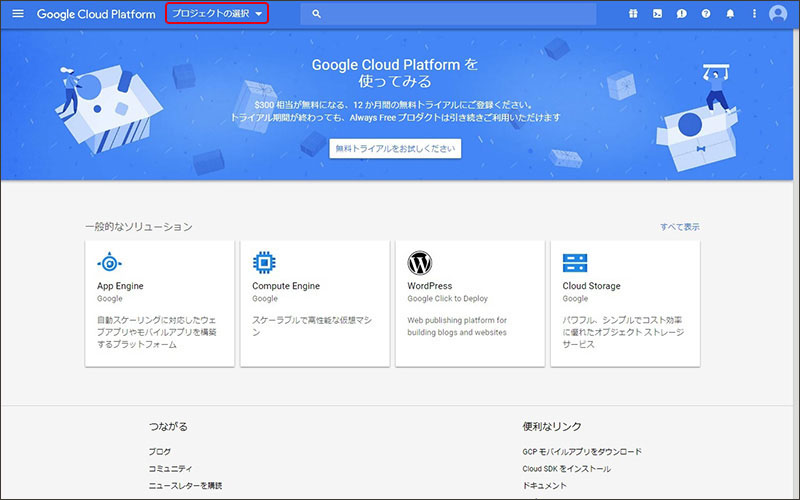This screenshot has height=500, width=800.
Task: Open the Cloud Storage card title
Action: coord(591,286)
